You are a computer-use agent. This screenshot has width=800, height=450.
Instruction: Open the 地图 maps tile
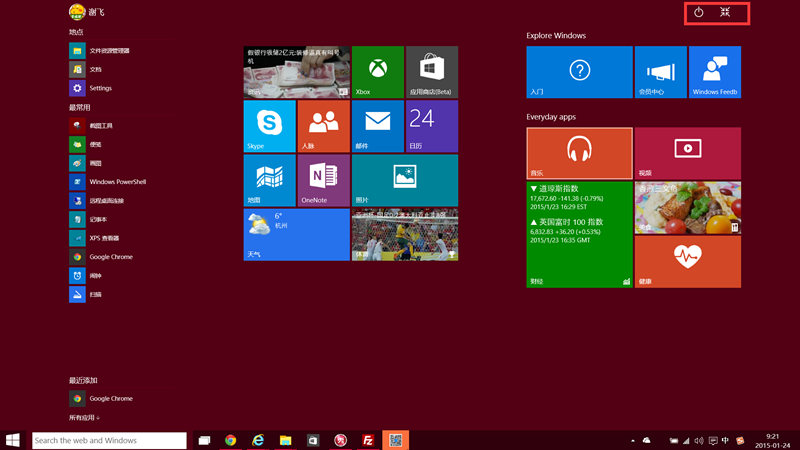coord(269,181)
